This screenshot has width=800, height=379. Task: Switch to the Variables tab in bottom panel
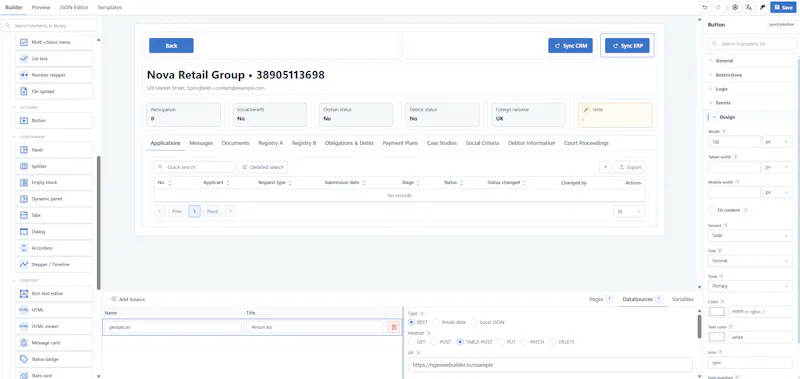coord(683,299)
